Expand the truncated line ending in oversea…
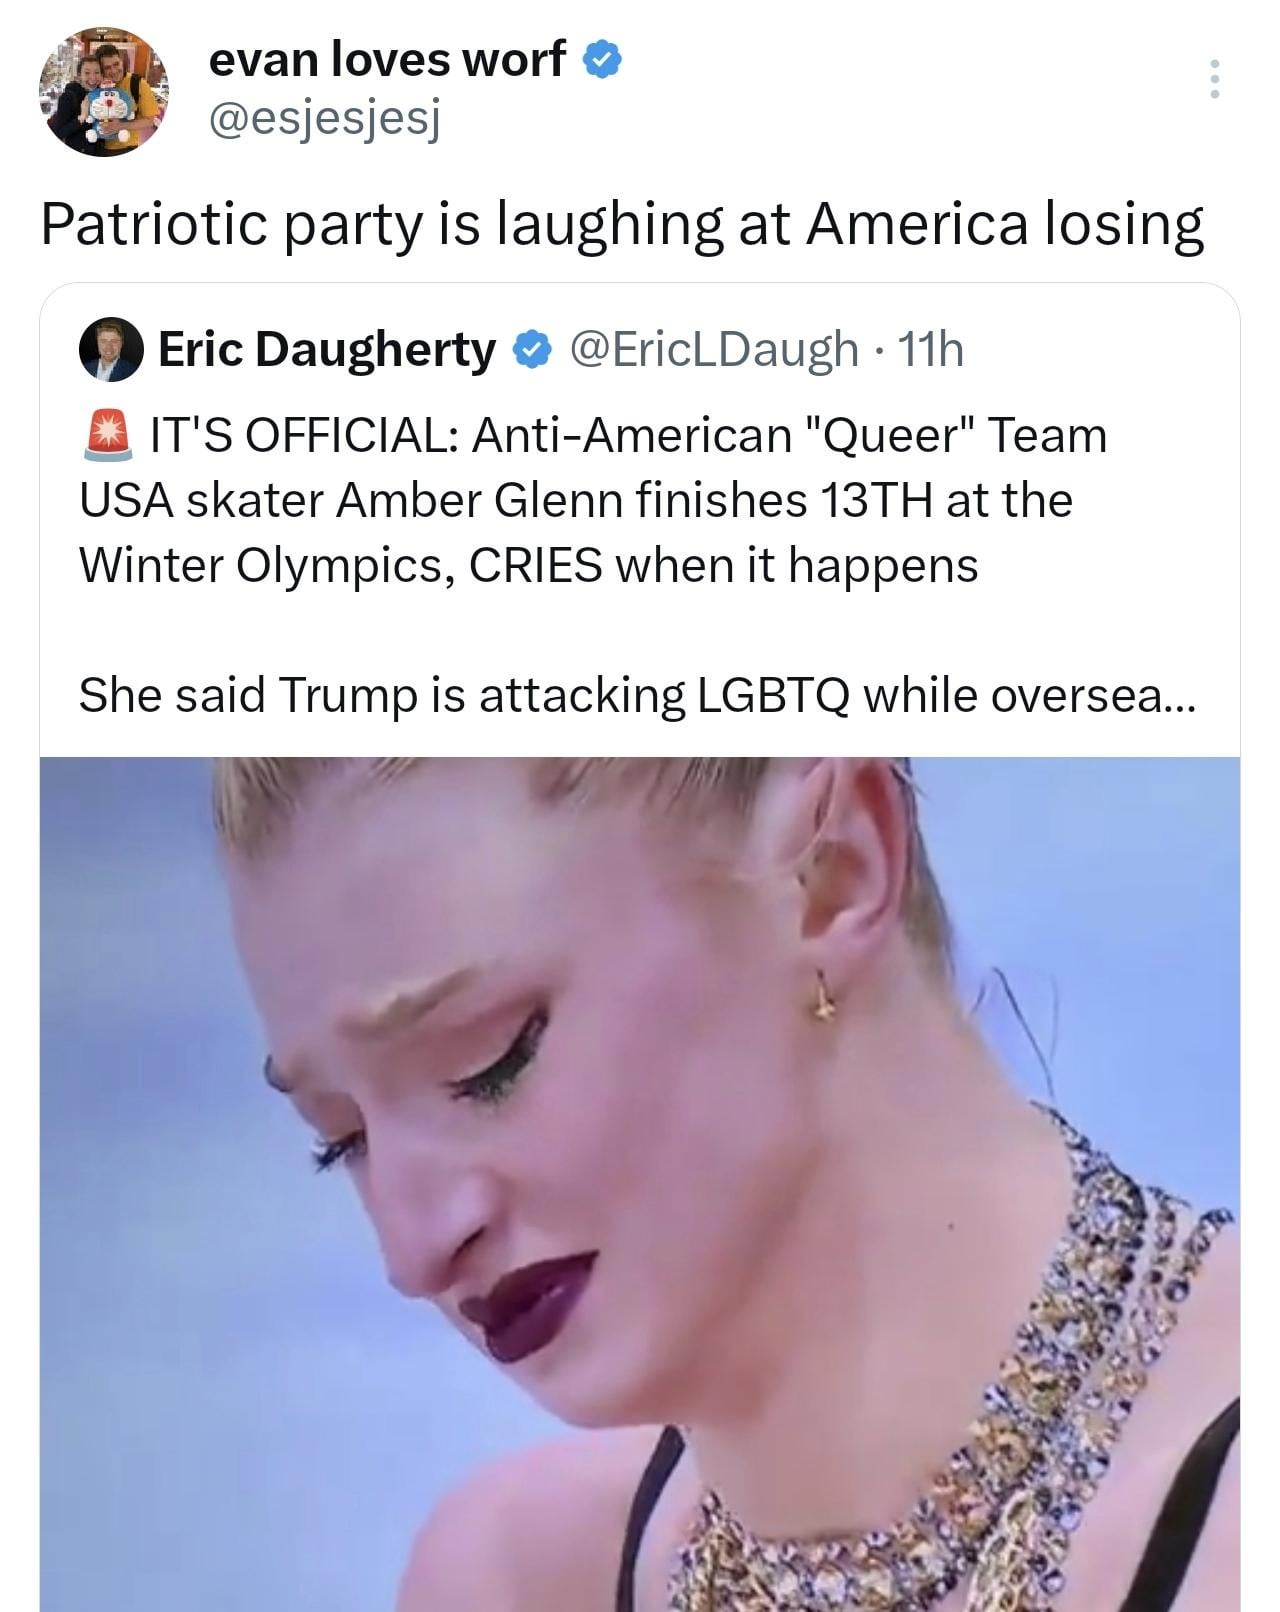The image size is (1280, 1612). click(x=637, y=695)
